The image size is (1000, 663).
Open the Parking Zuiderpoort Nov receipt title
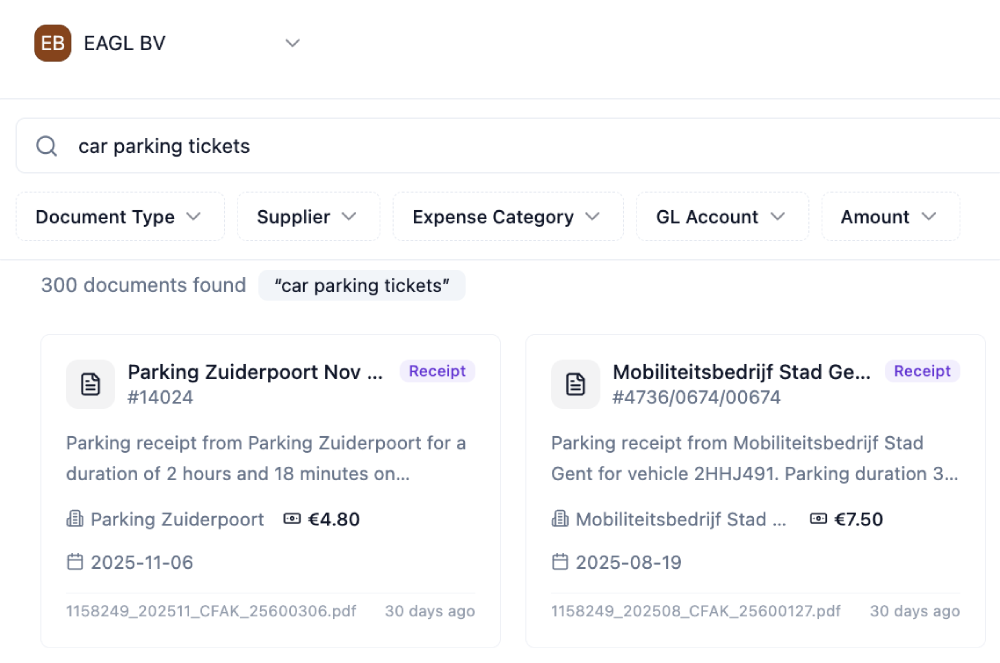coord(256,372)
